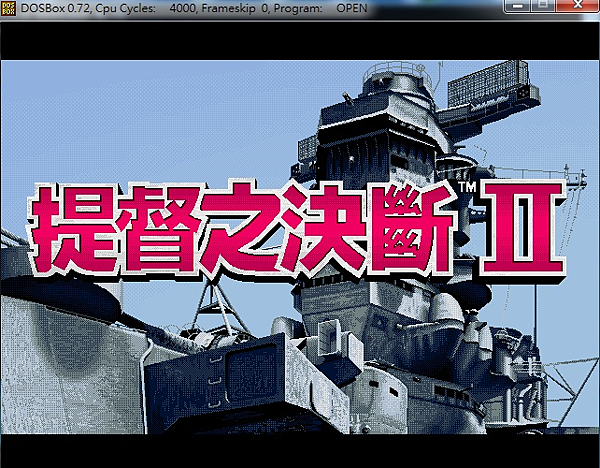600x468 pixels.
Task: Maximize the DOSBox window
Action: tap(543, 6)
